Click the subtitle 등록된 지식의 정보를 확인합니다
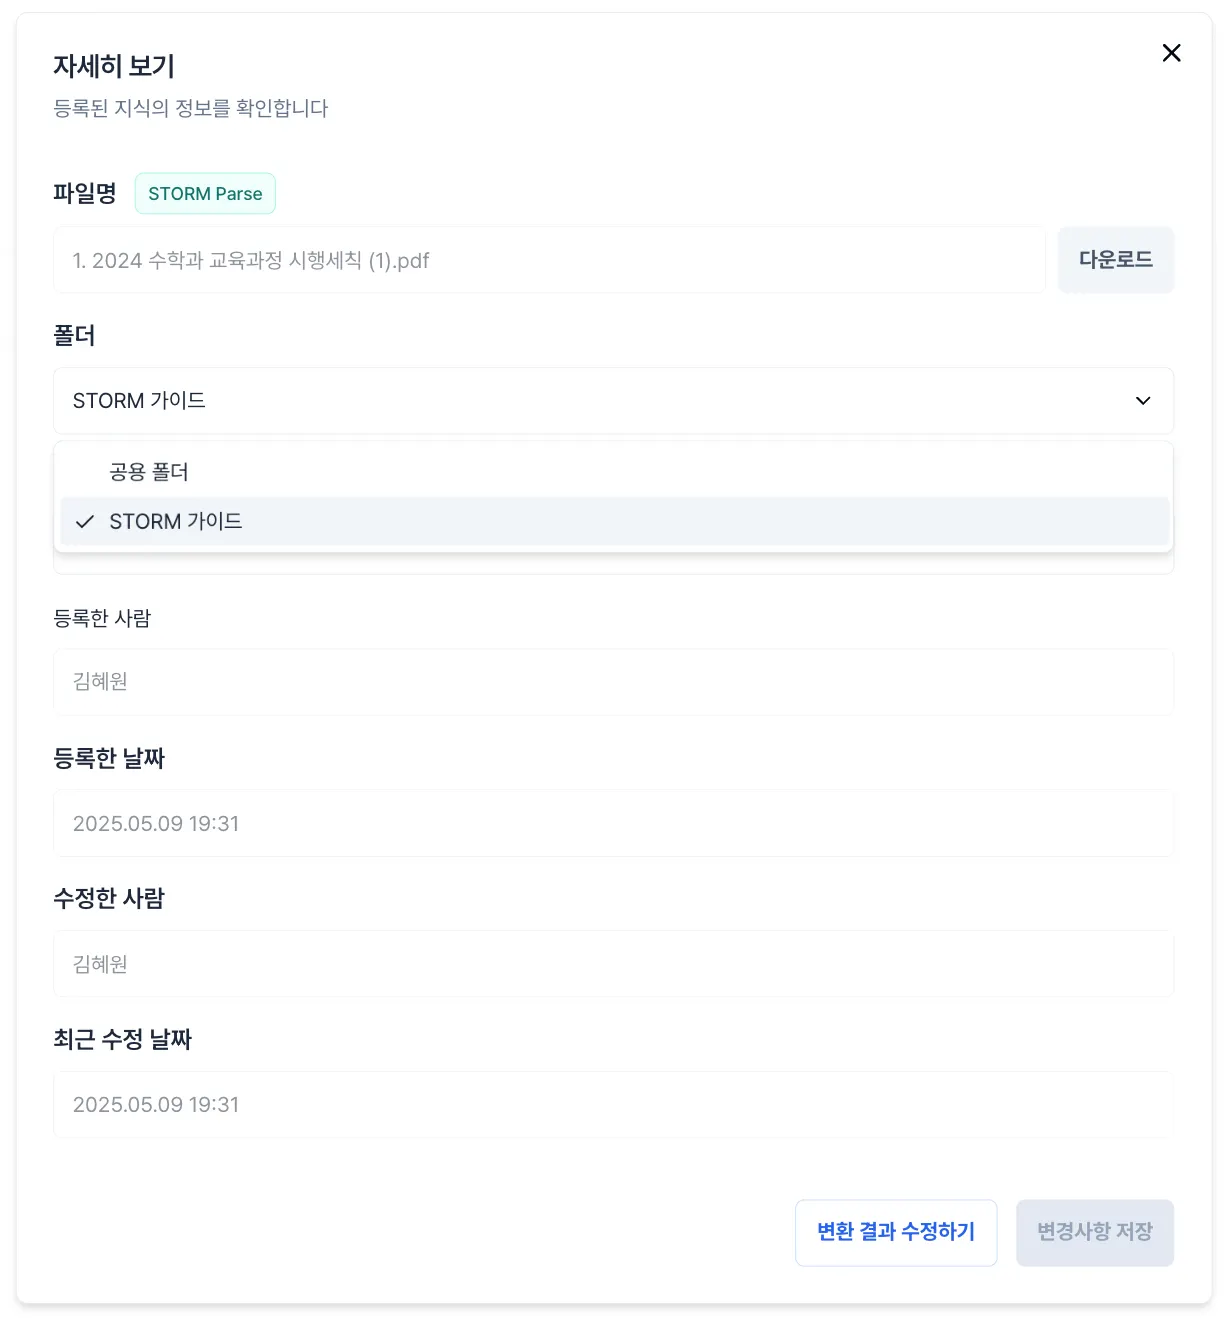This screenshot has width=1228, height=1322. 191,108
